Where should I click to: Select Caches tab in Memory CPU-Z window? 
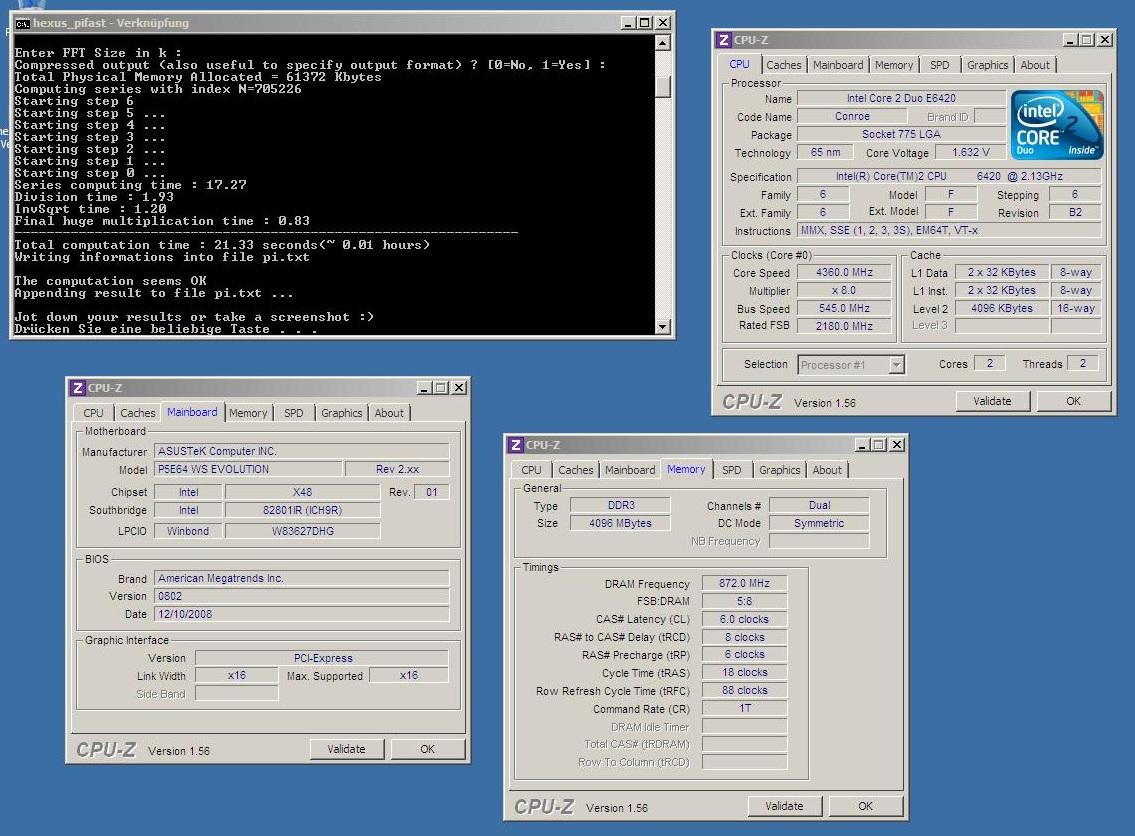(x=575, y=470)
